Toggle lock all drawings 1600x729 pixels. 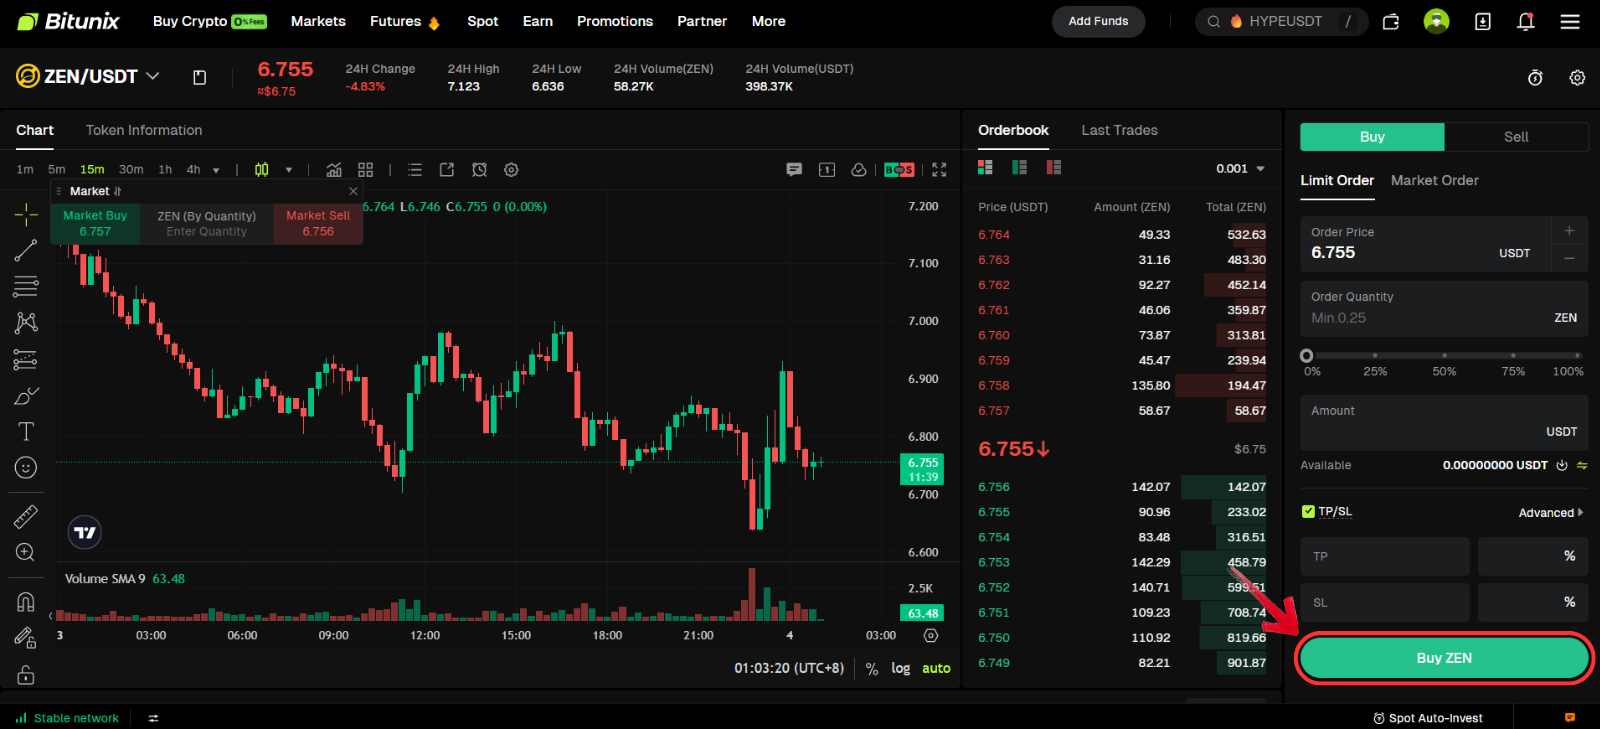[26, 675]
